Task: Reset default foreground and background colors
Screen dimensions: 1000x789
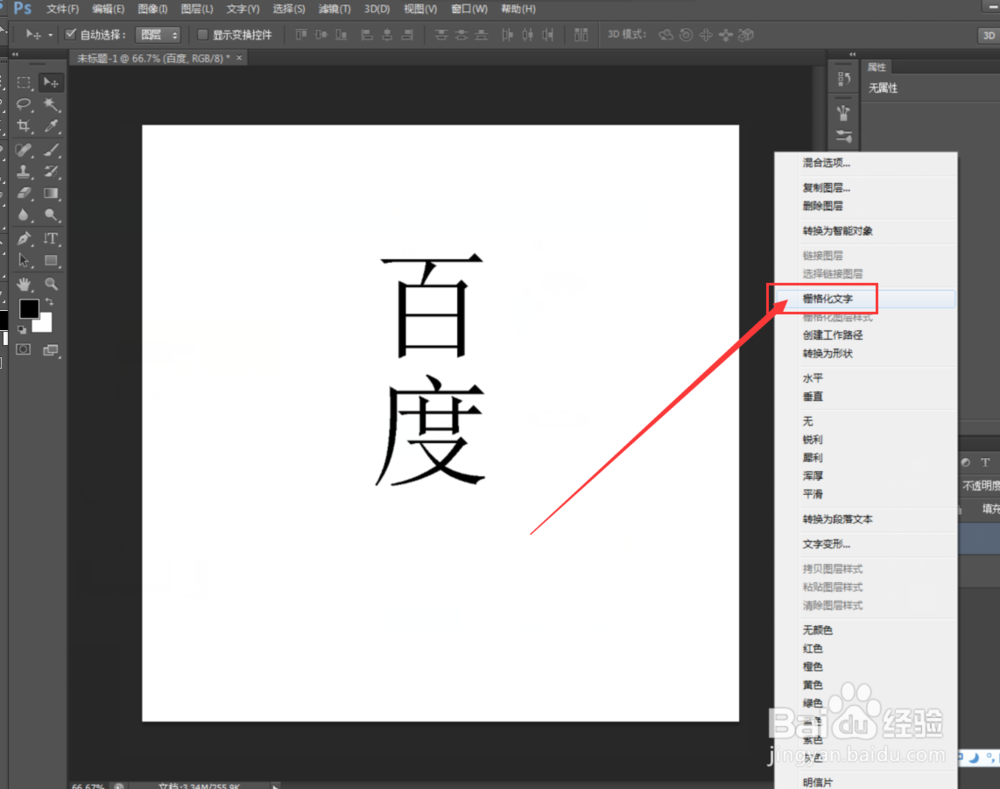Action: click(22, 330)
